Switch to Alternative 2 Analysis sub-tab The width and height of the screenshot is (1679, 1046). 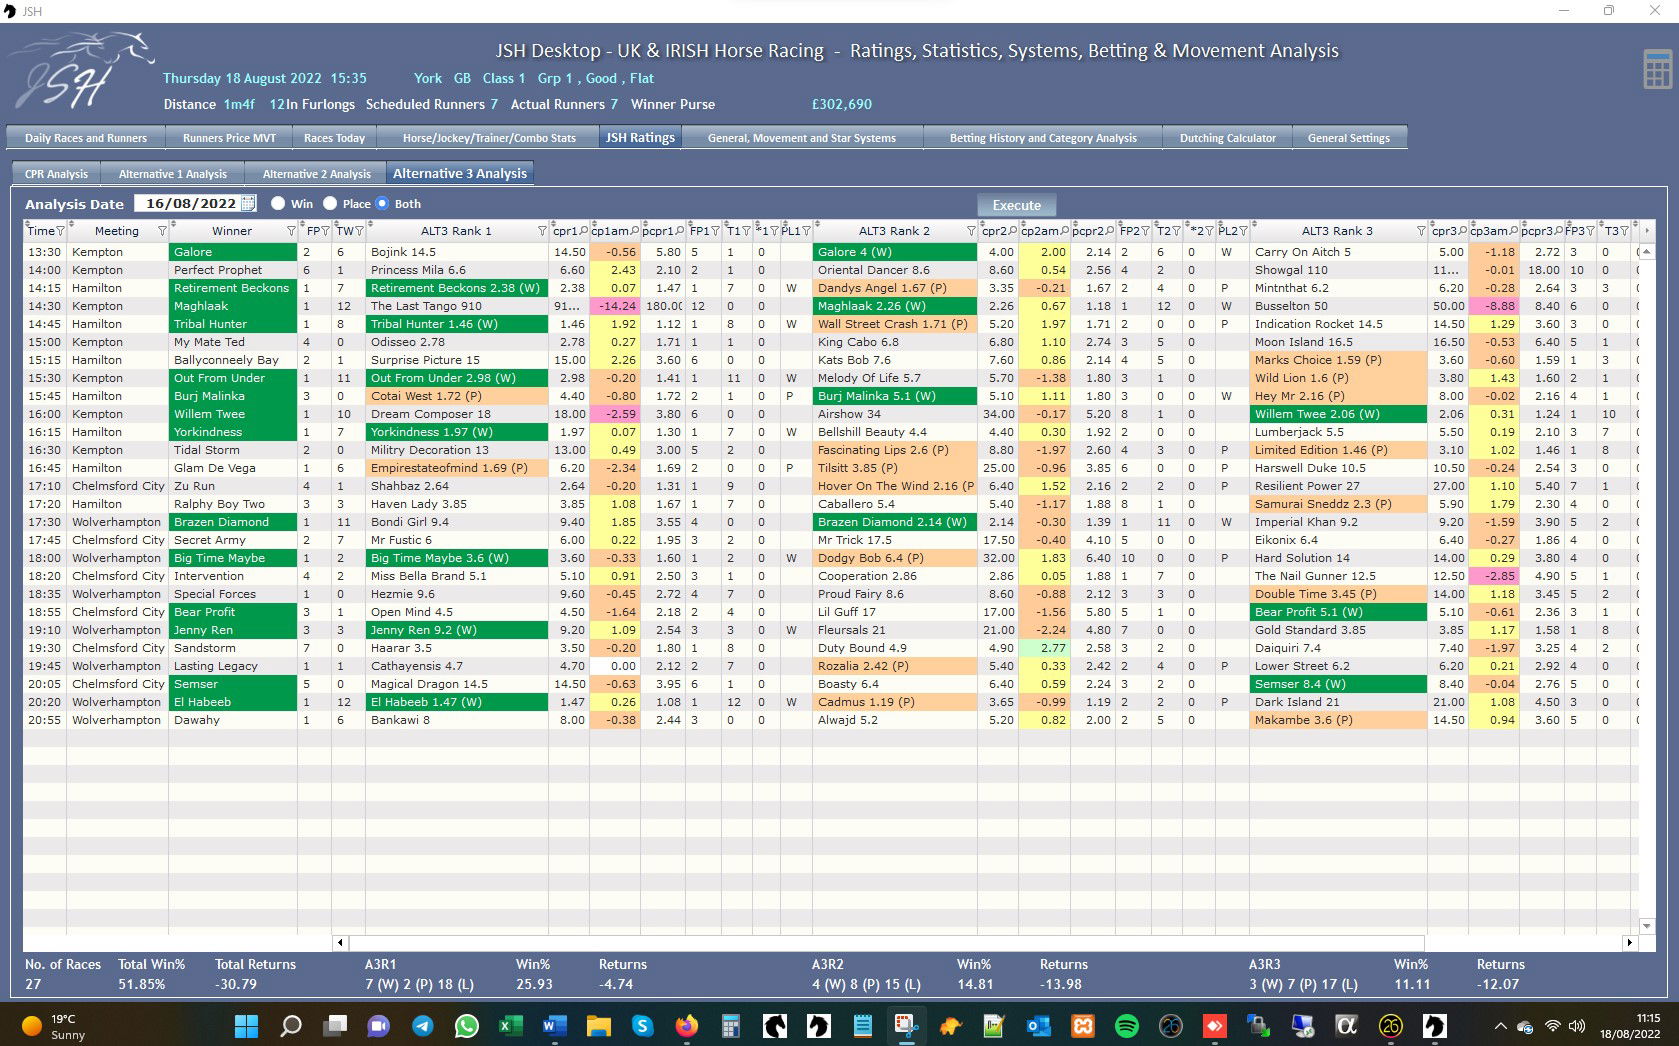coord(317,174)
